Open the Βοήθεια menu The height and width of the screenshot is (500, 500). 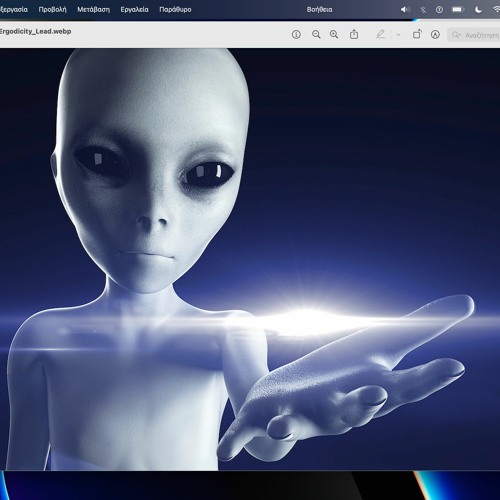tap(319, 9)
